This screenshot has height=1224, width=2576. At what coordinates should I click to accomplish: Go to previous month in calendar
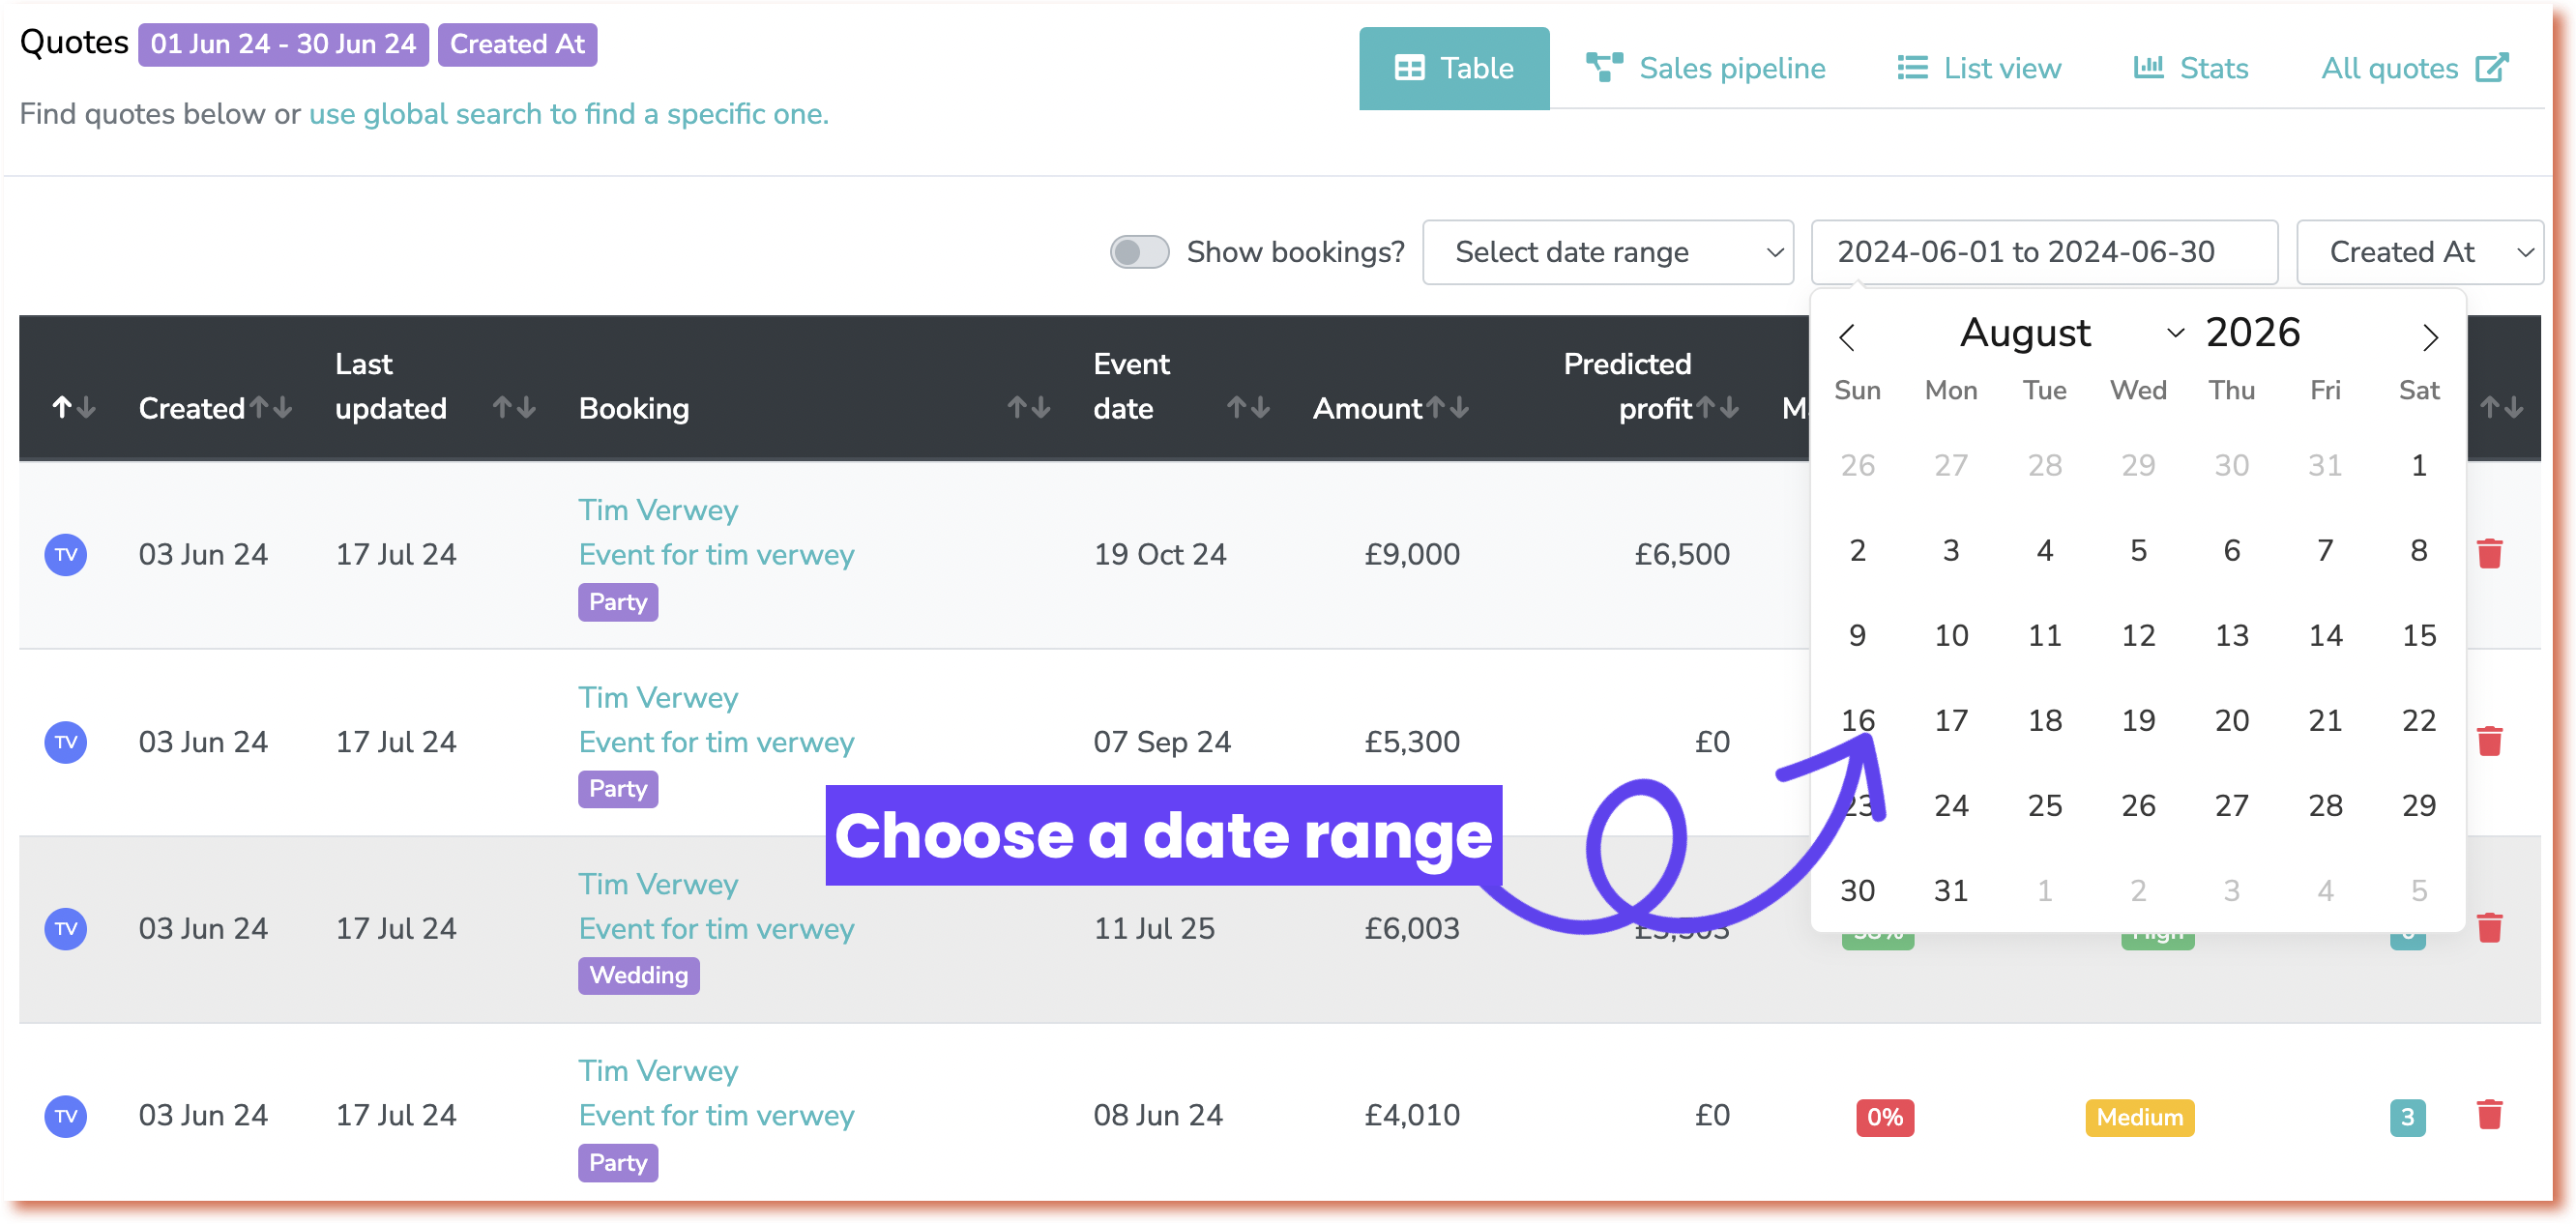pos(1846,337)
